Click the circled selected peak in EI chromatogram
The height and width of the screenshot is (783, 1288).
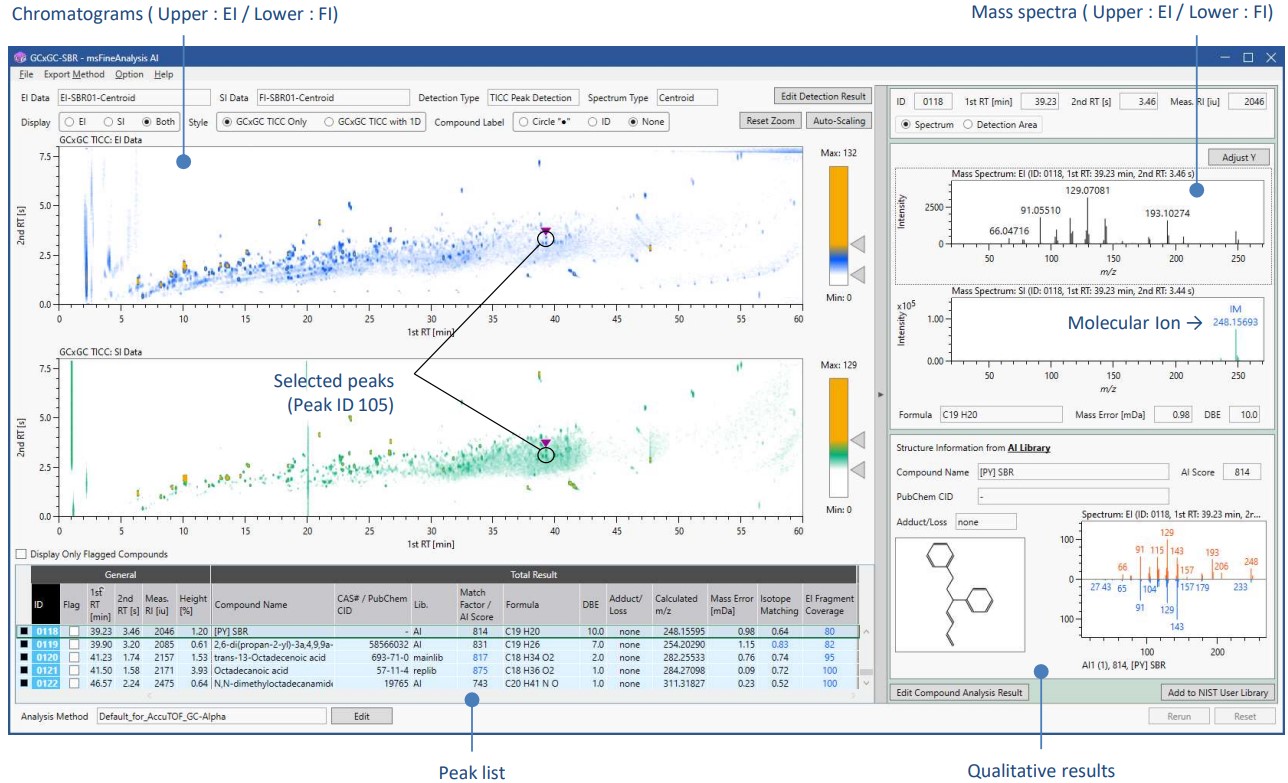coord(546,240)
